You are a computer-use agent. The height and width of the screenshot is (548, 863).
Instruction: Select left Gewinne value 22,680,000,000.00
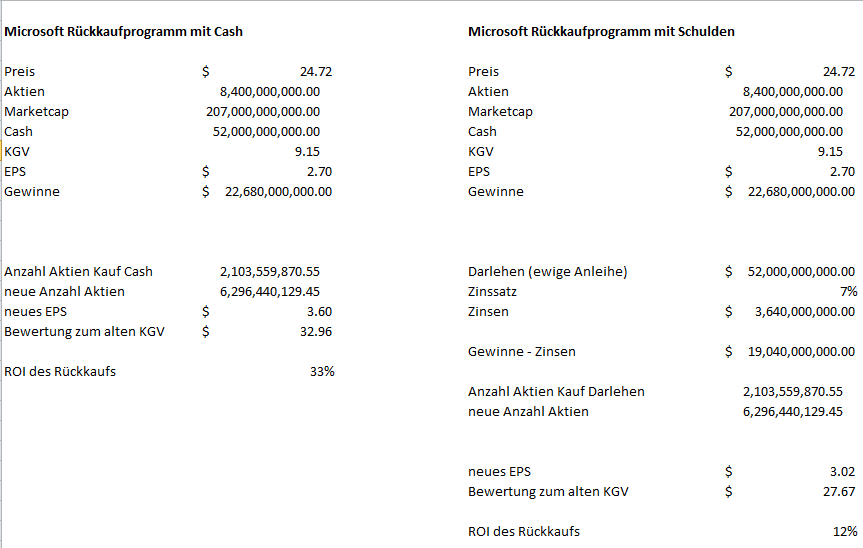point(278,191)
